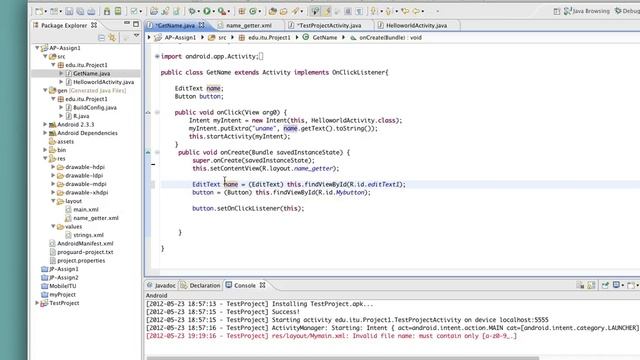The height and width of the screenshot is (360, 640).
Task: Switch to the HelloworldActivity.java editor tab
Action: (x=416, y=25)
